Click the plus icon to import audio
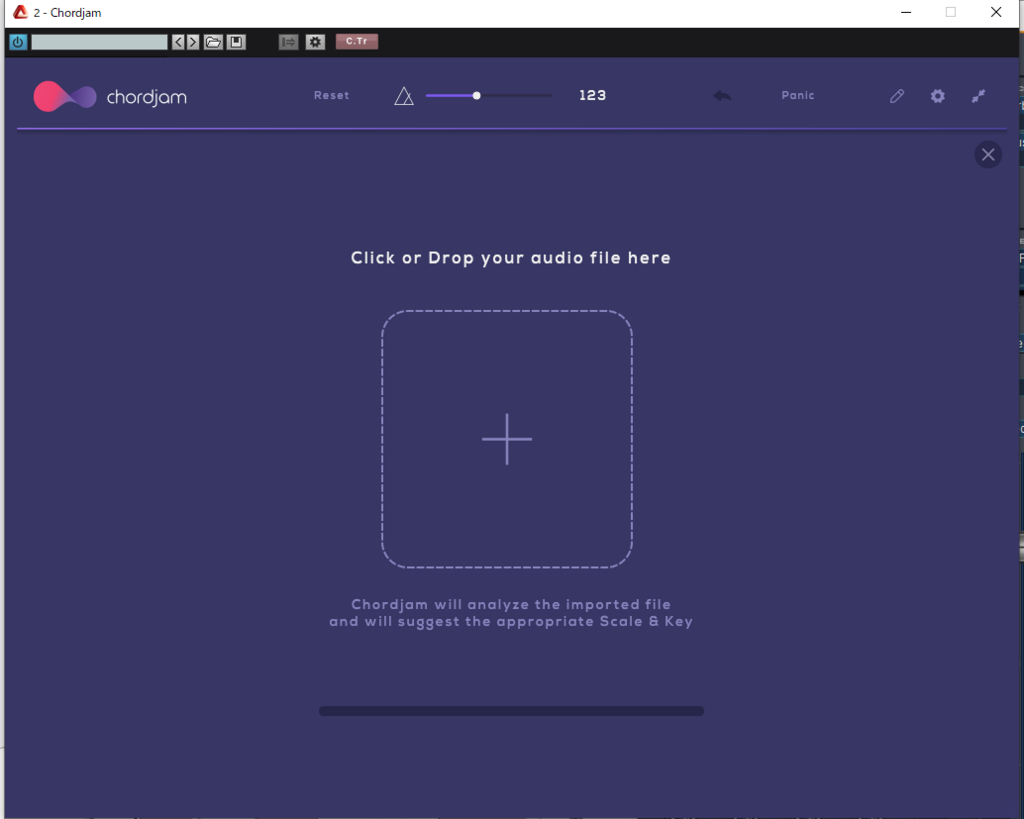 [507, 440]
